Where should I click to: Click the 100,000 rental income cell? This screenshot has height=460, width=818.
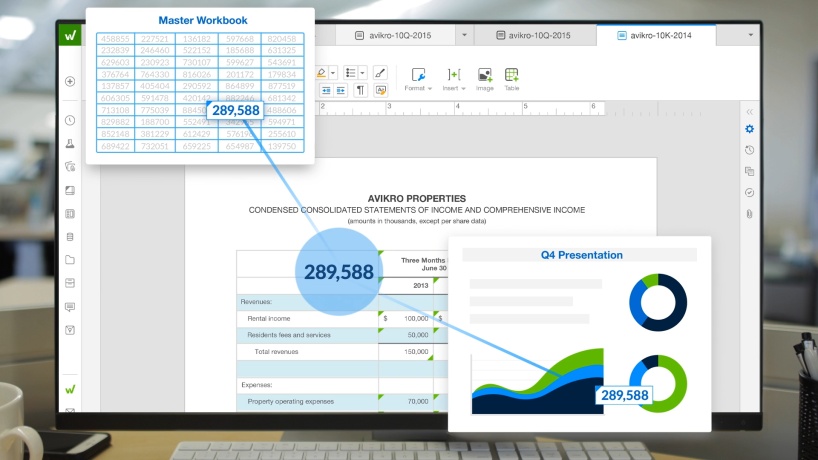[406, 318]
